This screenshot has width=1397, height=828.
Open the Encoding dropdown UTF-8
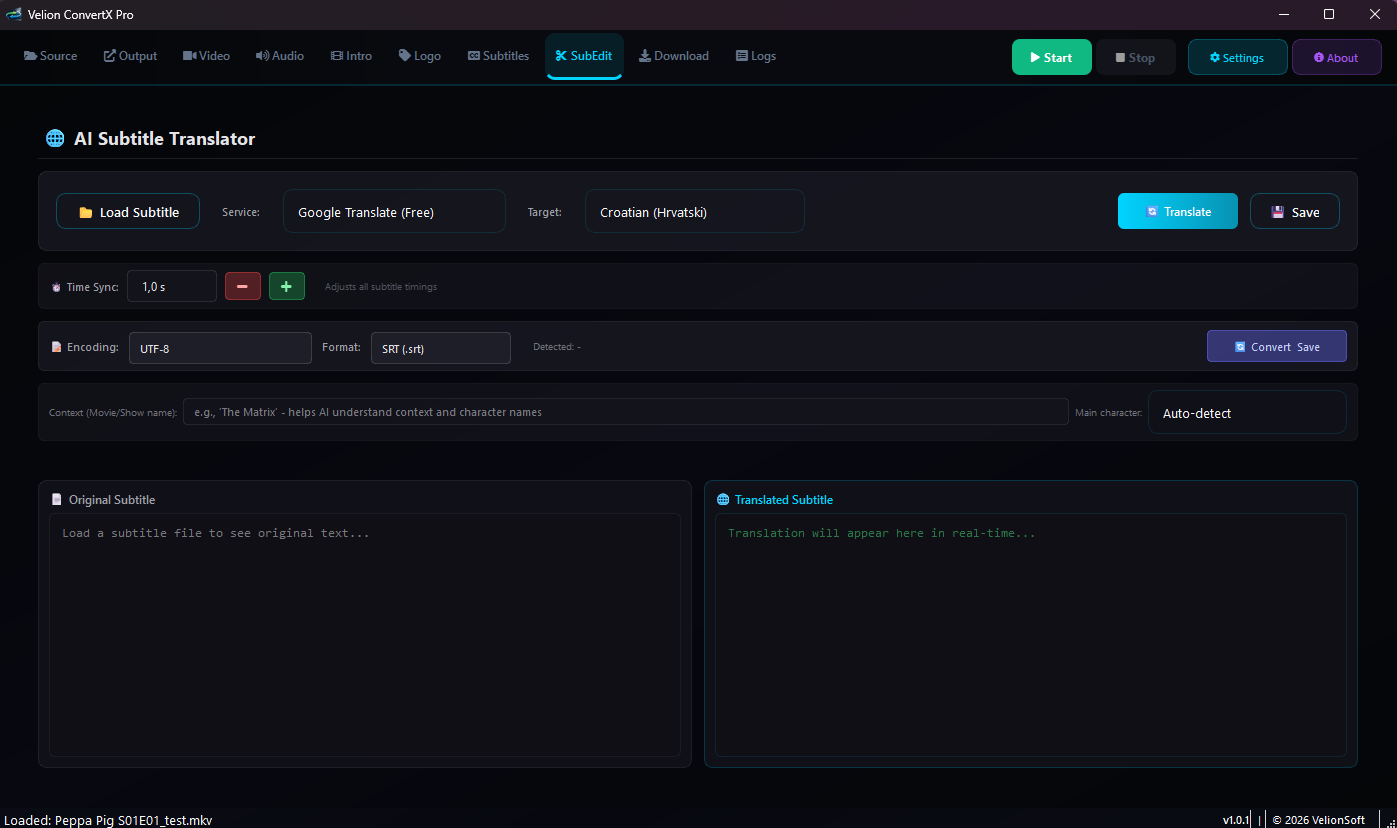[220, 348]
